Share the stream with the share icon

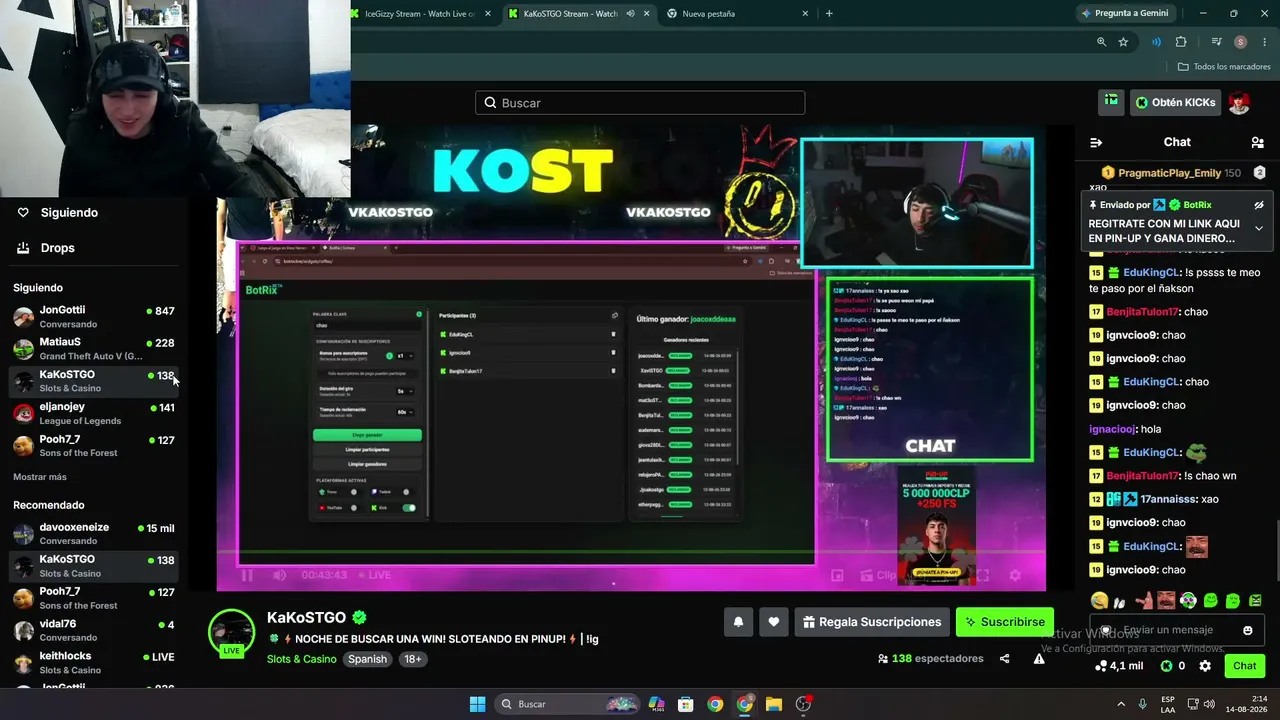click(x=1004, y=659)
